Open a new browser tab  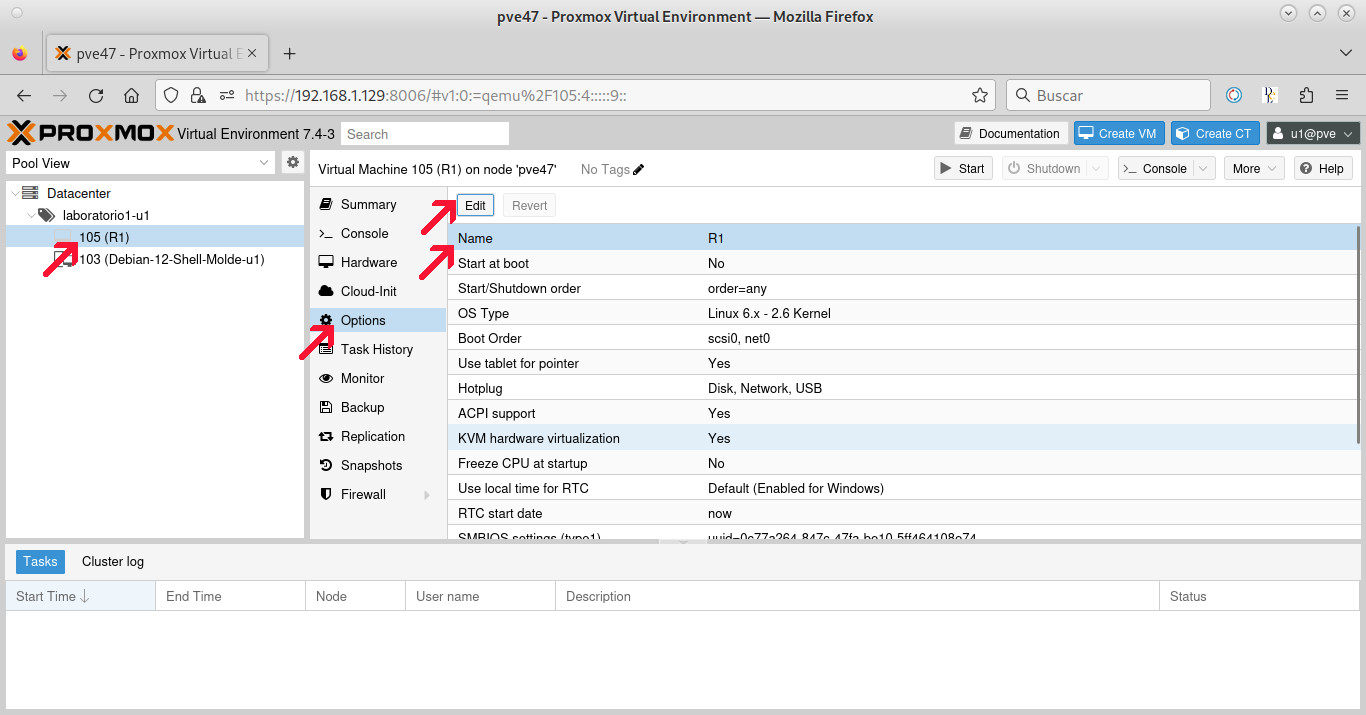click(290, 53)
